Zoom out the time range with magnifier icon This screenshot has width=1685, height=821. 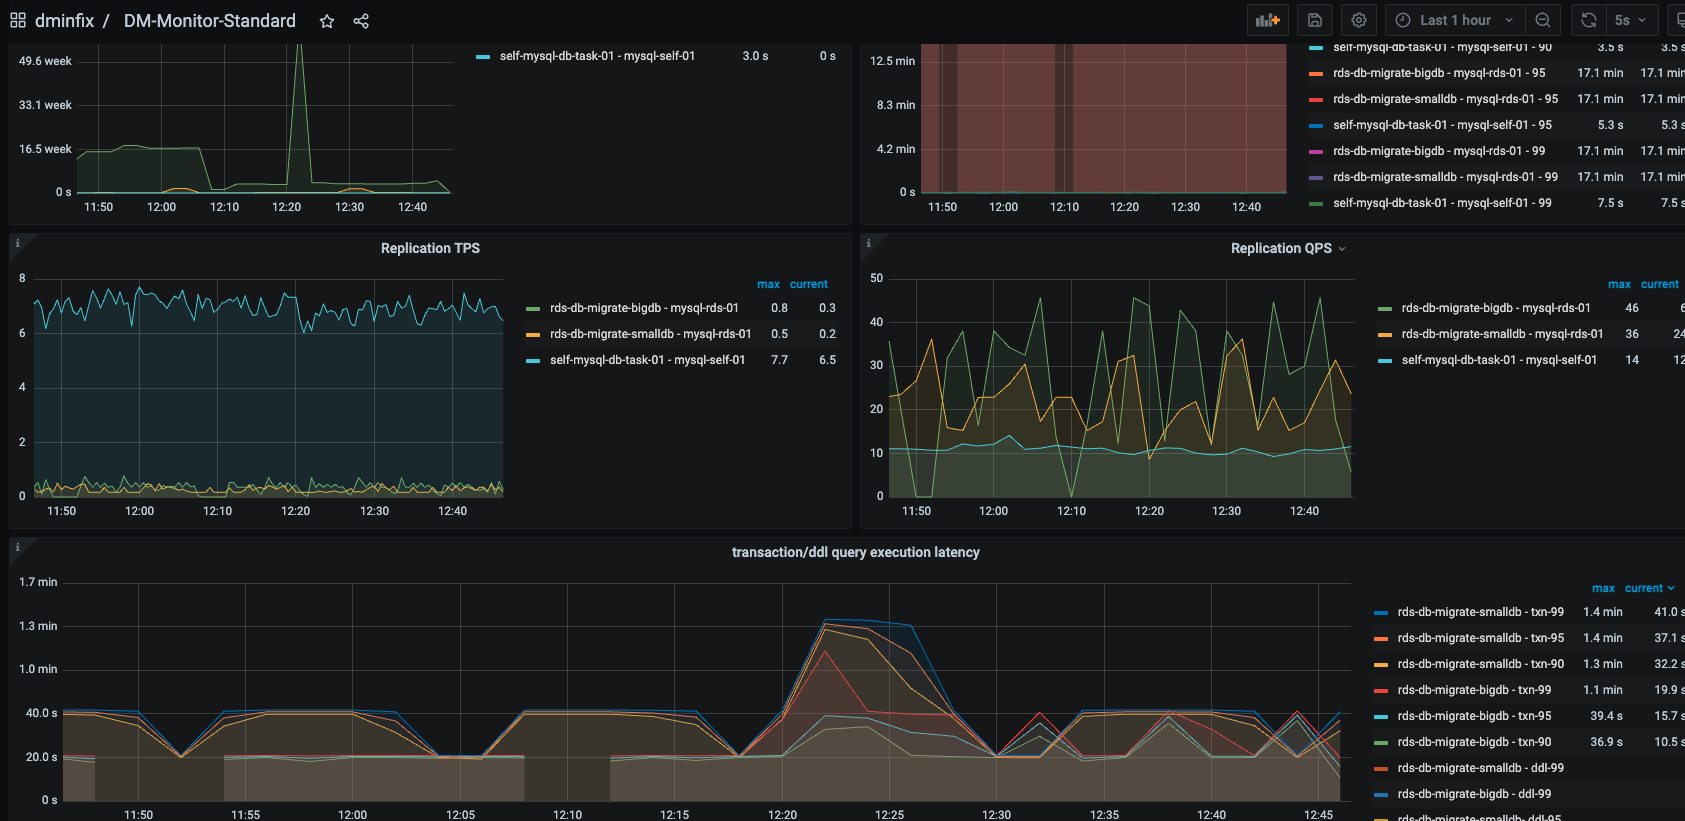pos(1543,20)
